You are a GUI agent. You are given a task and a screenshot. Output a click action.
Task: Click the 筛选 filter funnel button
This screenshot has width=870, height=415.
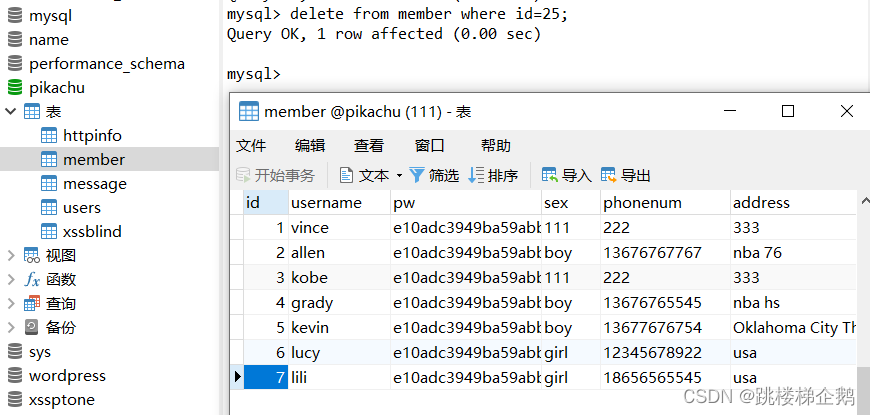pos(434,176)
